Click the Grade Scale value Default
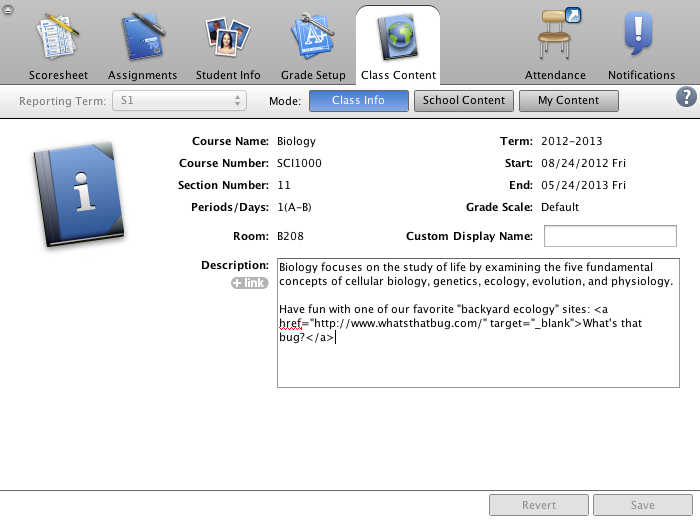The height and width of the screenshot is (520, 700). 560,207
